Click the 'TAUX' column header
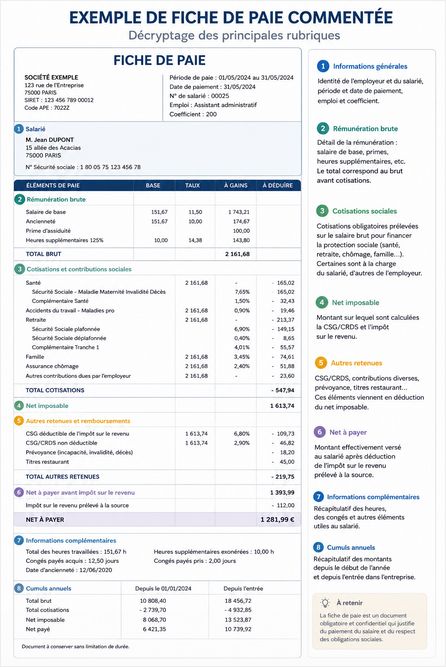Image resolution: width=446 pixels, height=667 pixels. pyautogui.click(x=192, y=185)
